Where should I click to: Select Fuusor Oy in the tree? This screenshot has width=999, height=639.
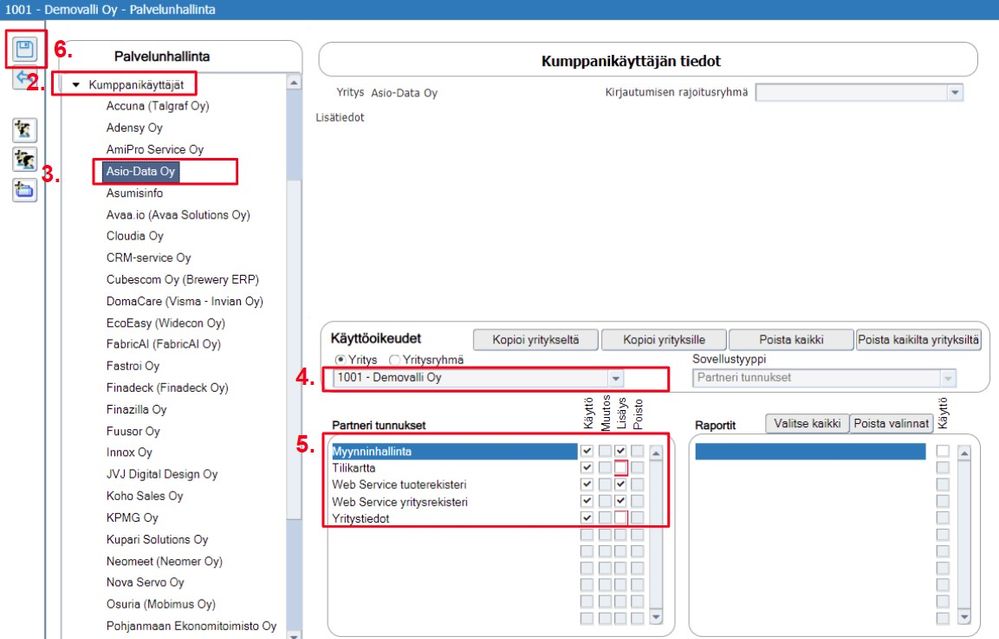(x=133, y=431)
